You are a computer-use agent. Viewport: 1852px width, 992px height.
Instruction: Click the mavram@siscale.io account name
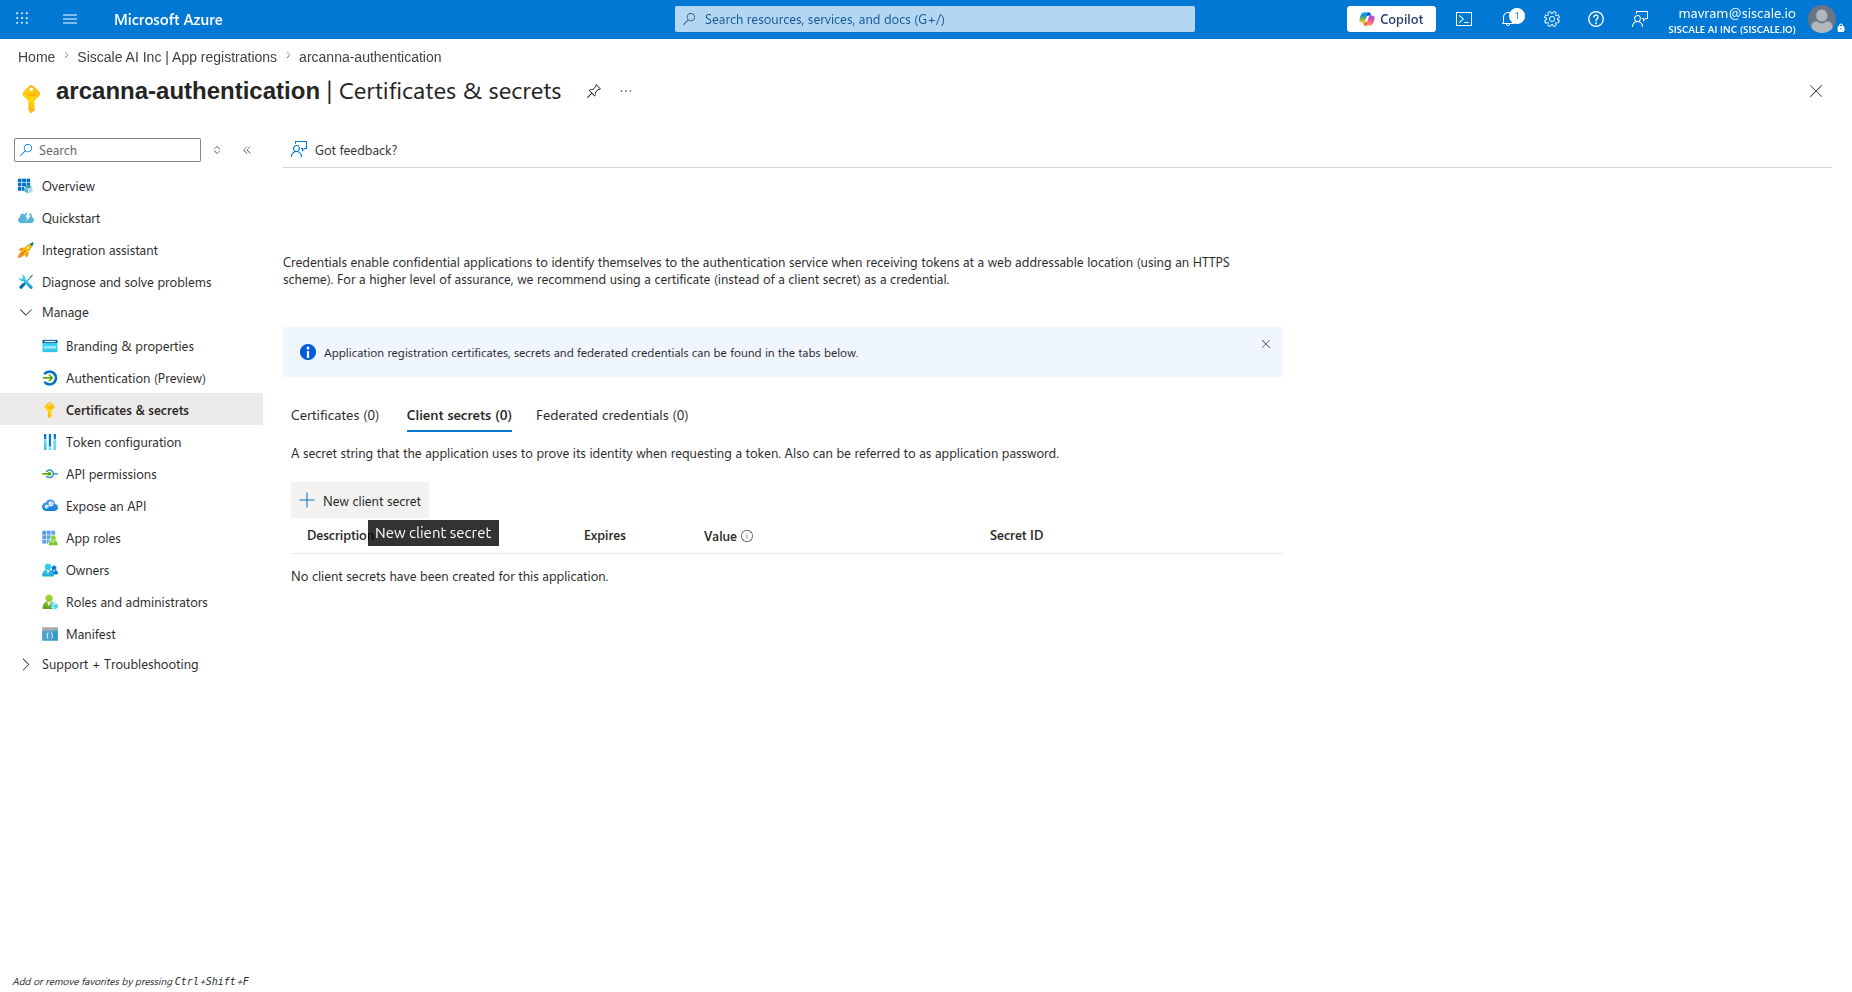pos(1737,13)
